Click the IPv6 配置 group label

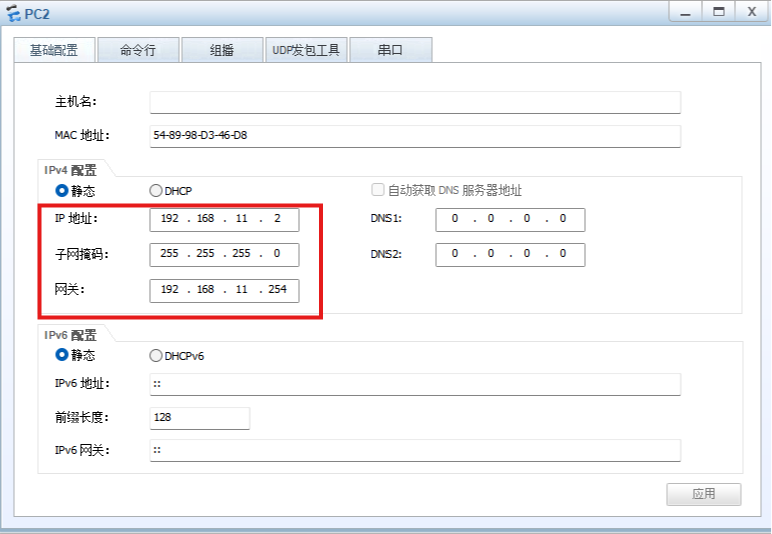70,335
